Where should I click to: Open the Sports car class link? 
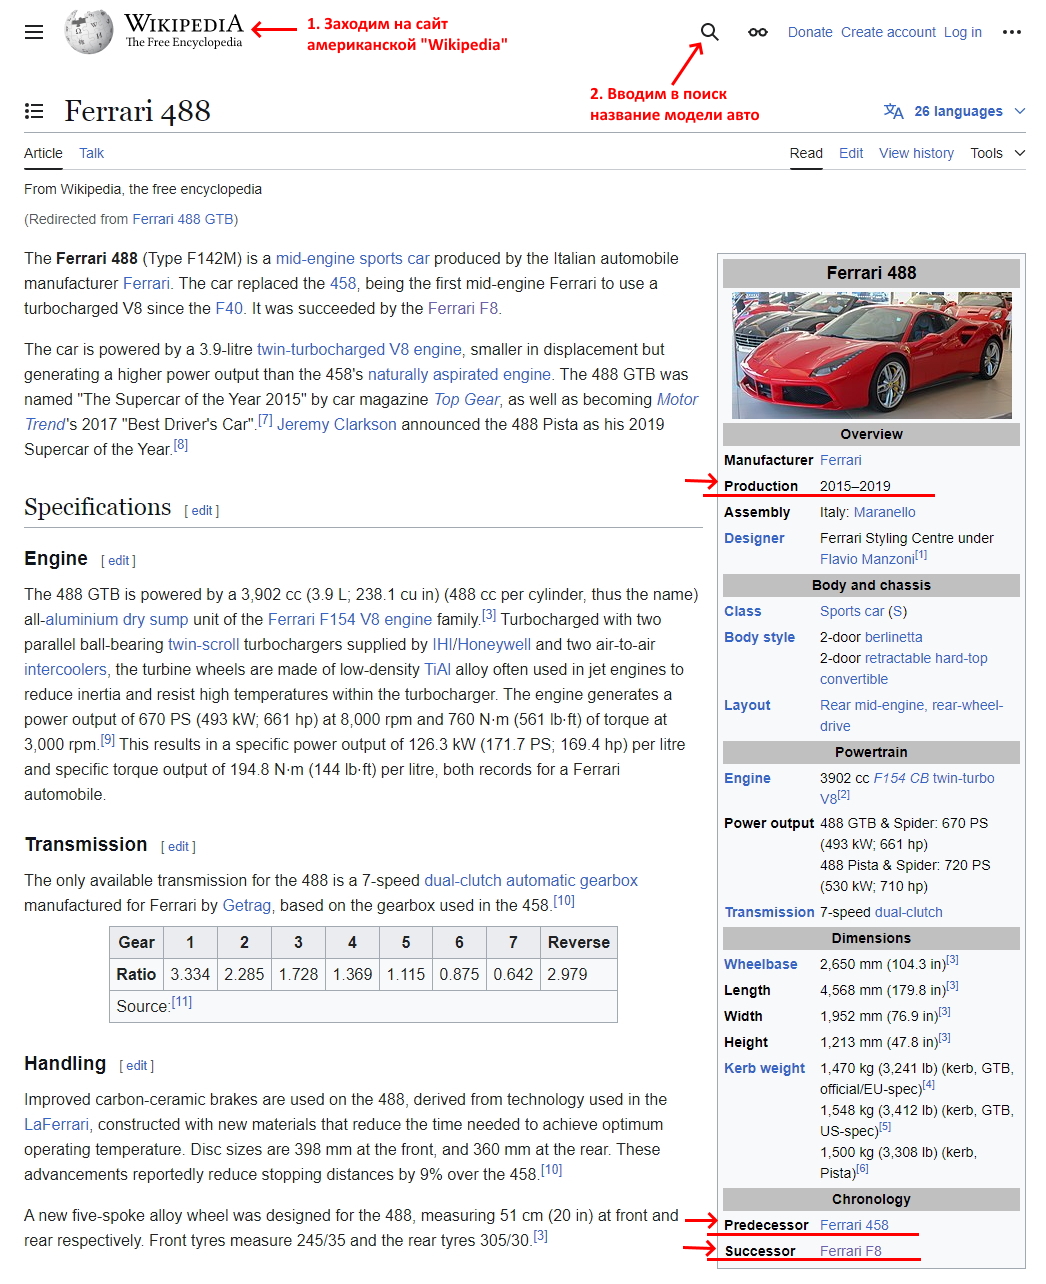click(852, 611)
